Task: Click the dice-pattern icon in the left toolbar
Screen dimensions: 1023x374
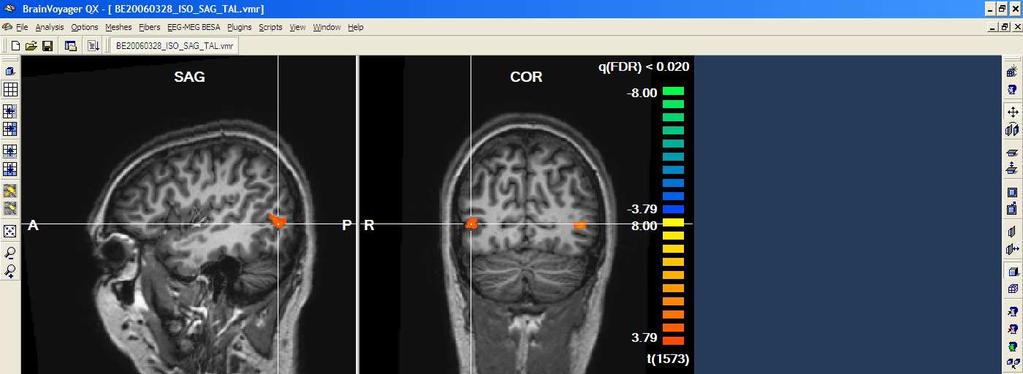Action: (x=10, y=231)
